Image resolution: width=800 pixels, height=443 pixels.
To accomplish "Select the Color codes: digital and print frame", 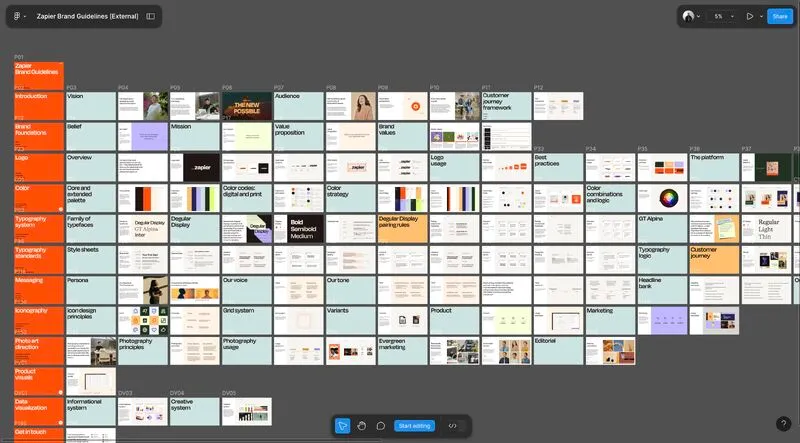I will (x=246, y=198).
